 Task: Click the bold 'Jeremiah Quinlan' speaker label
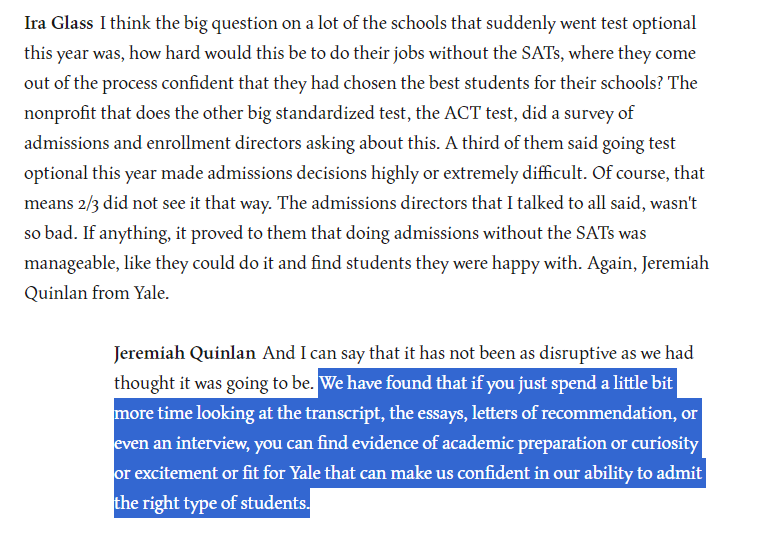186,353
